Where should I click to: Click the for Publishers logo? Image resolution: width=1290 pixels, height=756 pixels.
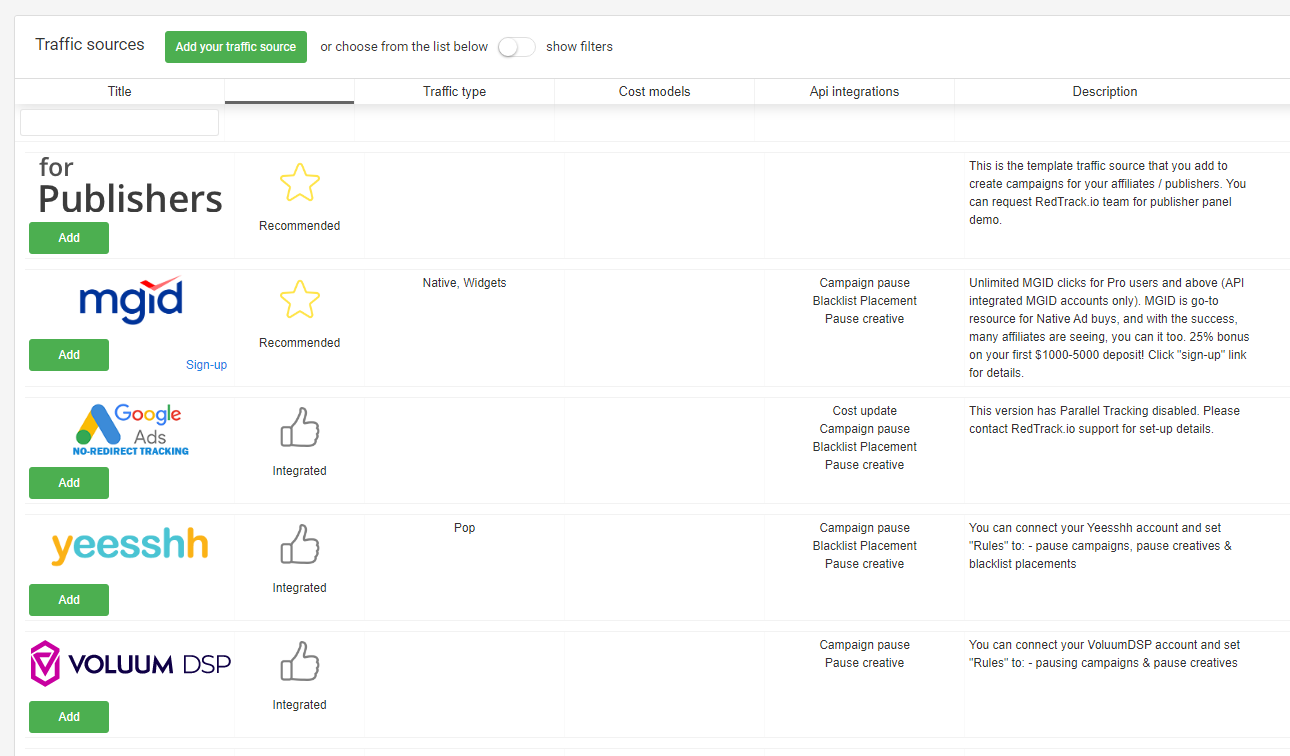130,187
